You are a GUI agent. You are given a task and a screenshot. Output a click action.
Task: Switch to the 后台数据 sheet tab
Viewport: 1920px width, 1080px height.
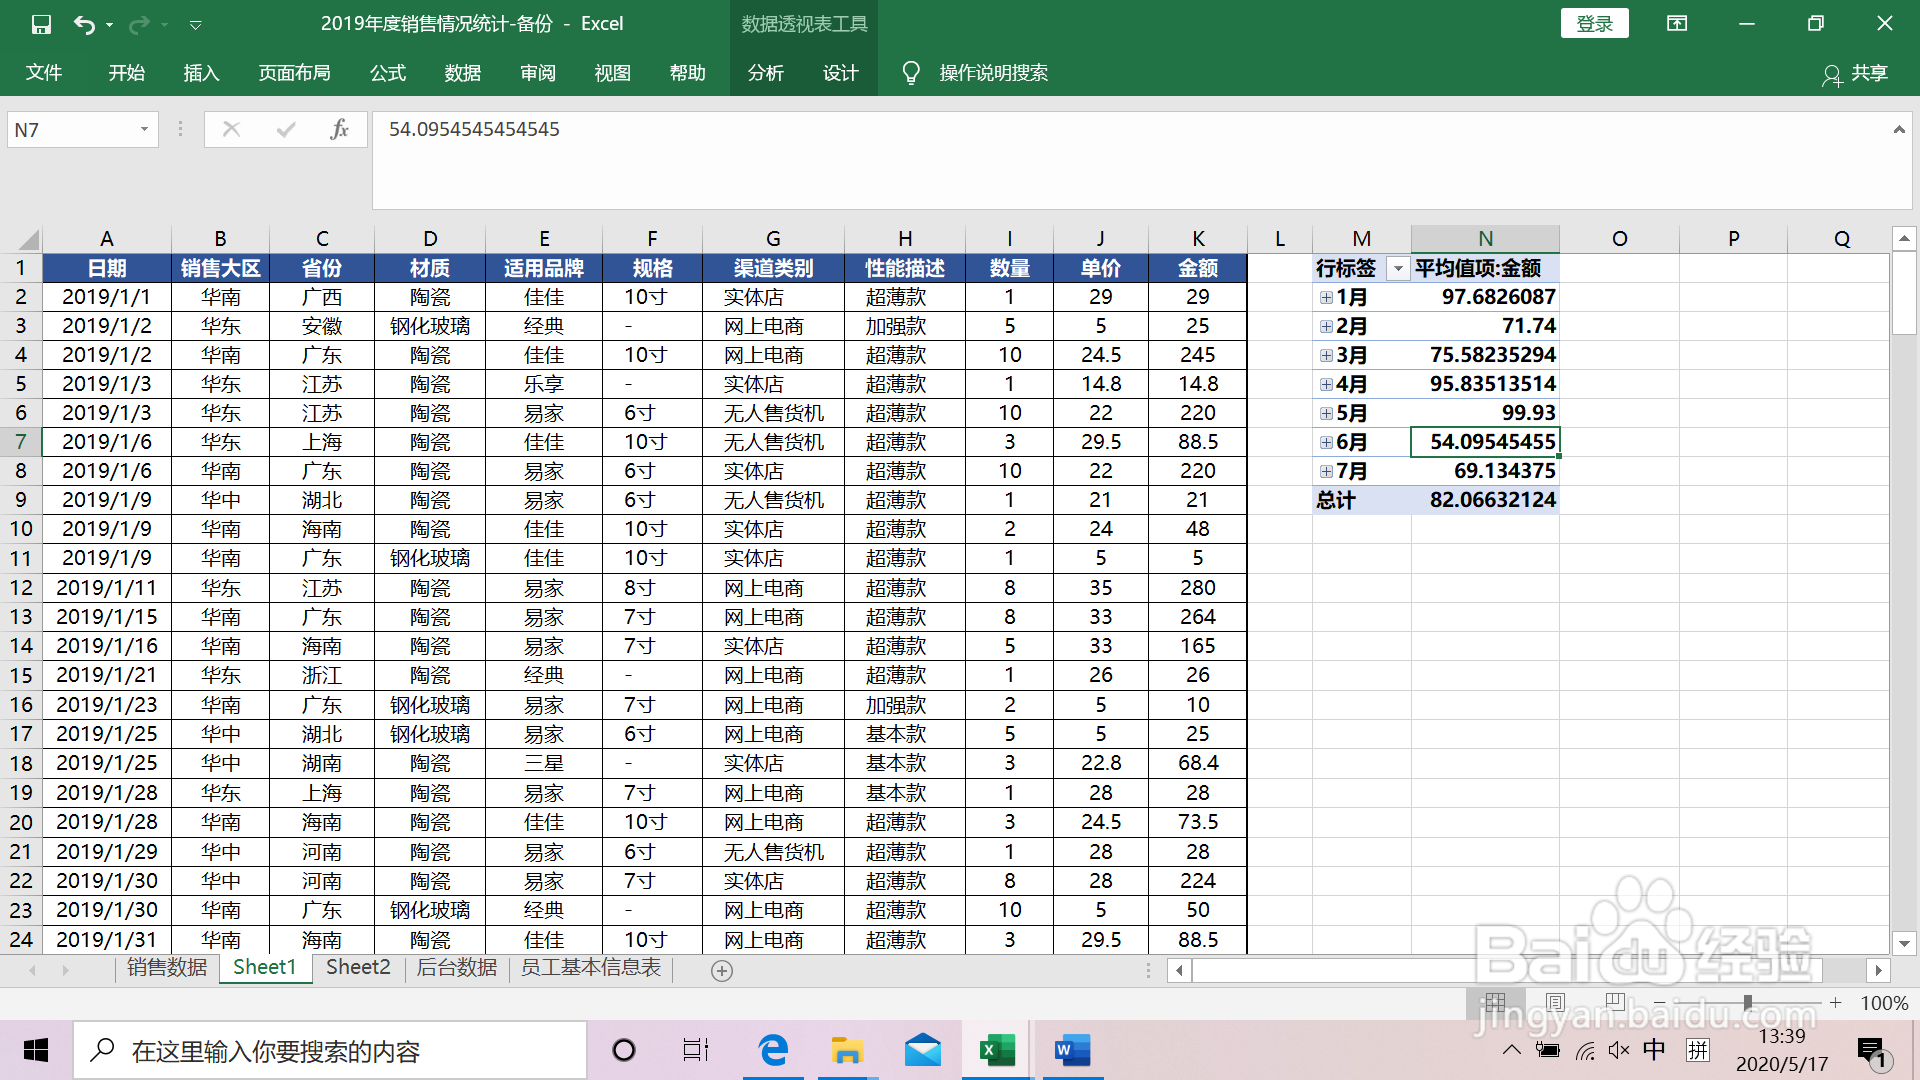[456, 968]
